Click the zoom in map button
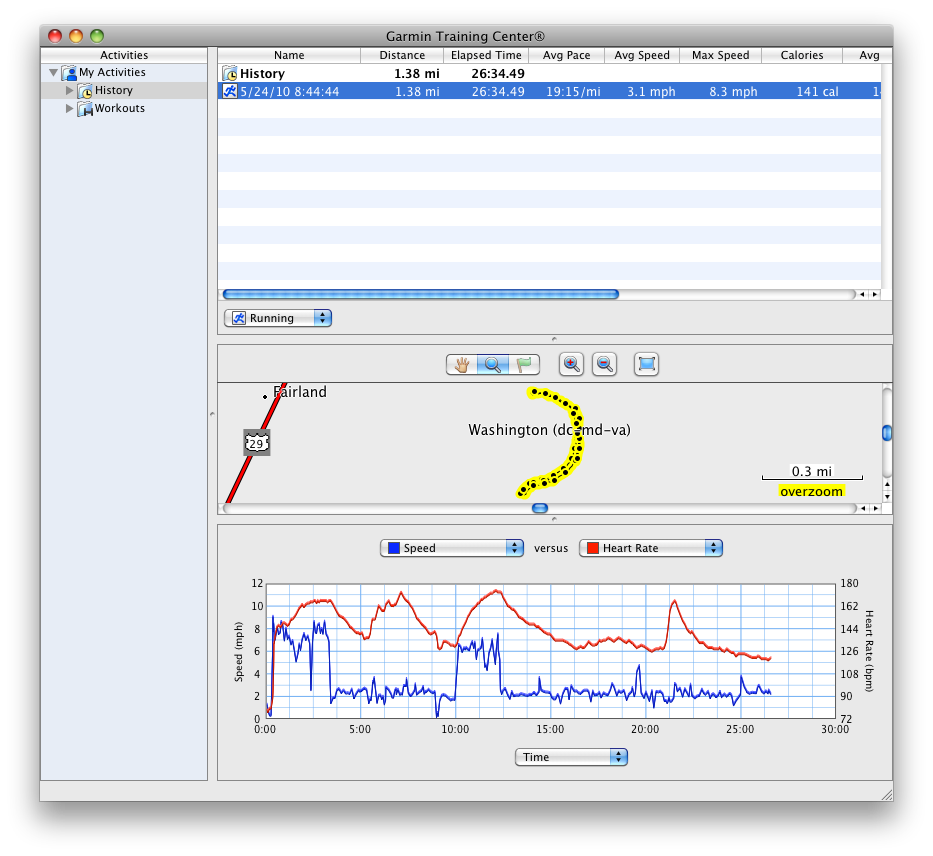The image size is (933, 856). click(x=572, y=365)
